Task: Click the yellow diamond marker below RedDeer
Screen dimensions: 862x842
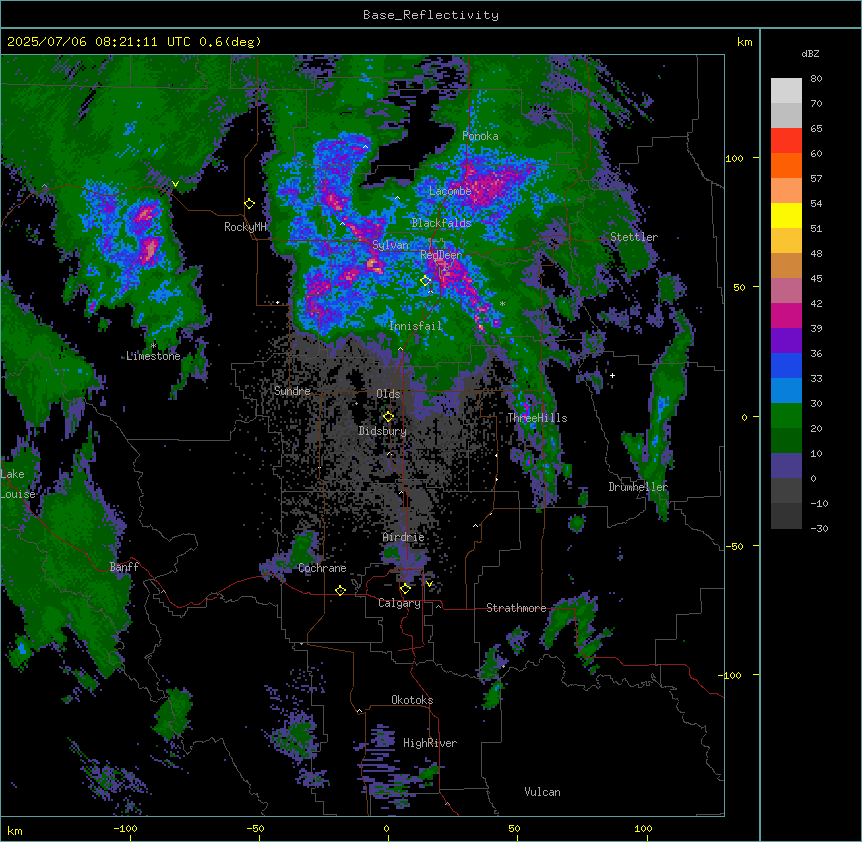Action: (x=426, y=281)
